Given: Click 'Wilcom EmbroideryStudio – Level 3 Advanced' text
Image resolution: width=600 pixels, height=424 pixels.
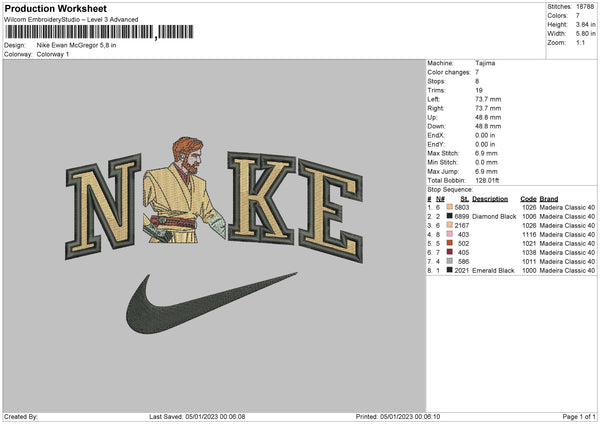Looking at the screenshot, I should point(71,20).
